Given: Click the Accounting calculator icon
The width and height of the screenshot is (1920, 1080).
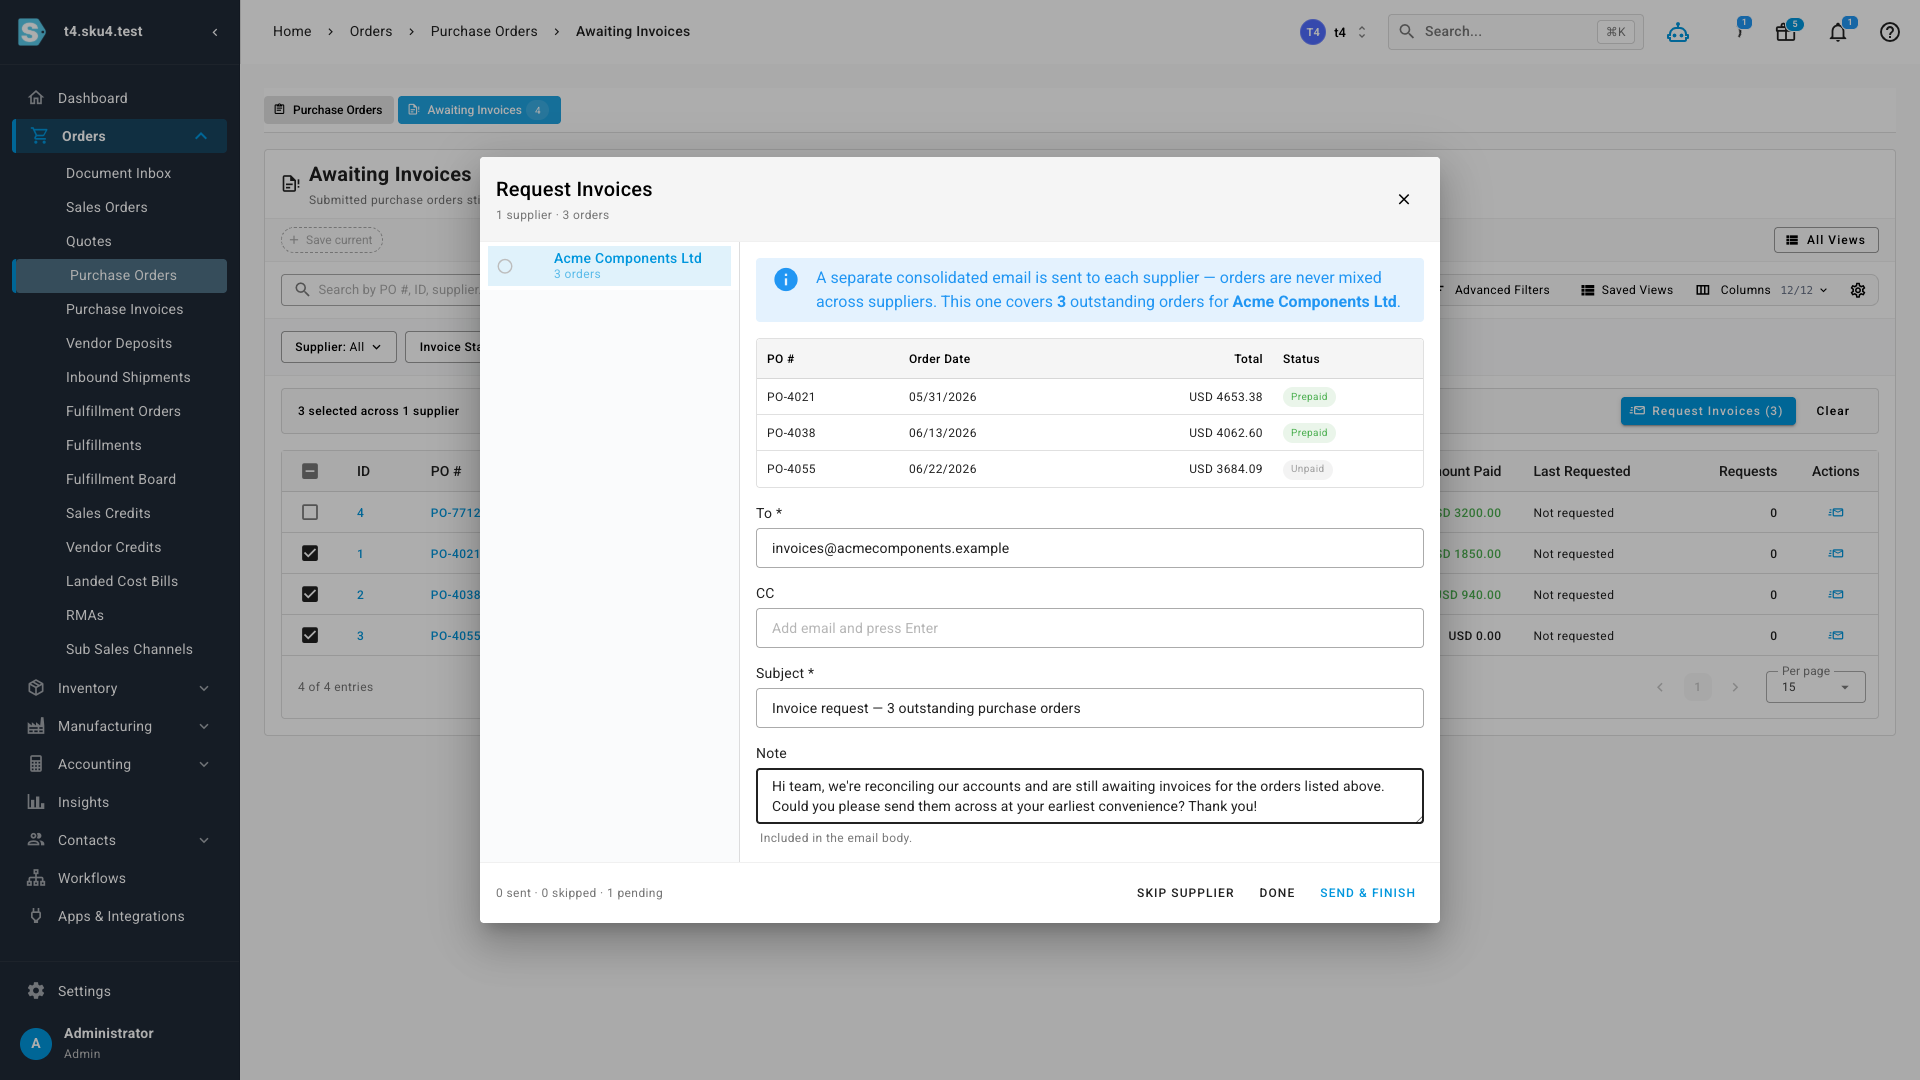Looking at the screenshot, I should [36, 764].
